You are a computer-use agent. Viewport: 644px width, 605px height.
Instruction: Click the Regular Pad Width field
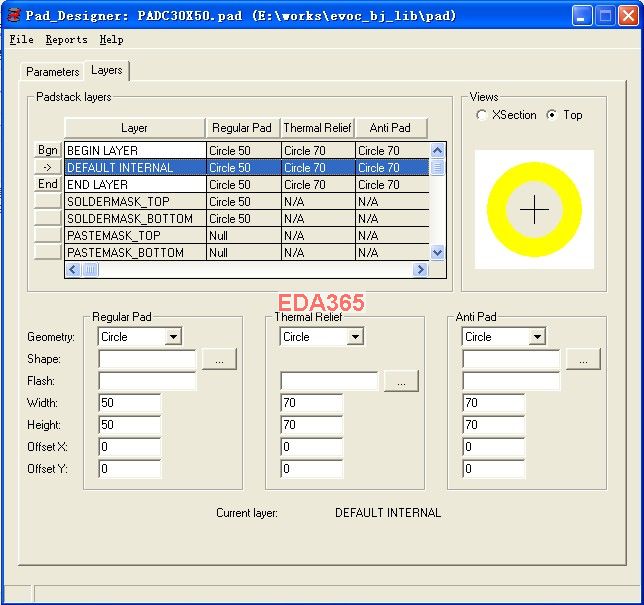(130, 403)
